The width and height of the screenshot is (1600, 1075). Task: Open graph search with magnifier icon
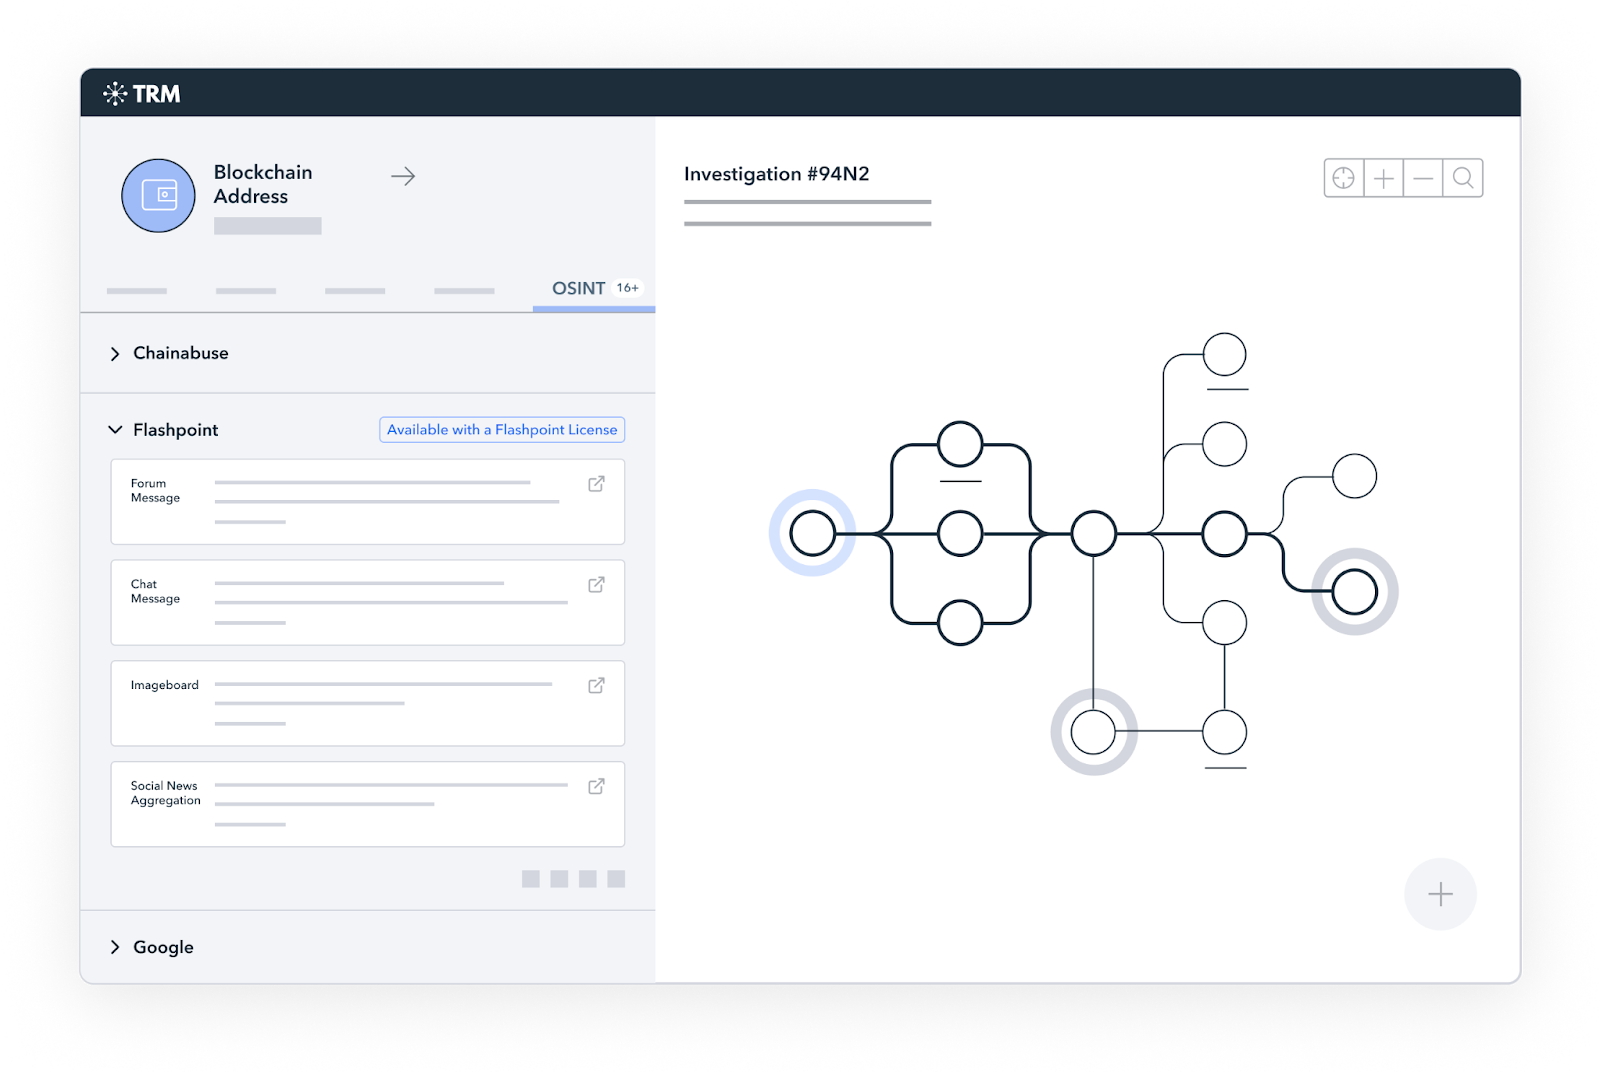point(1463,178)
